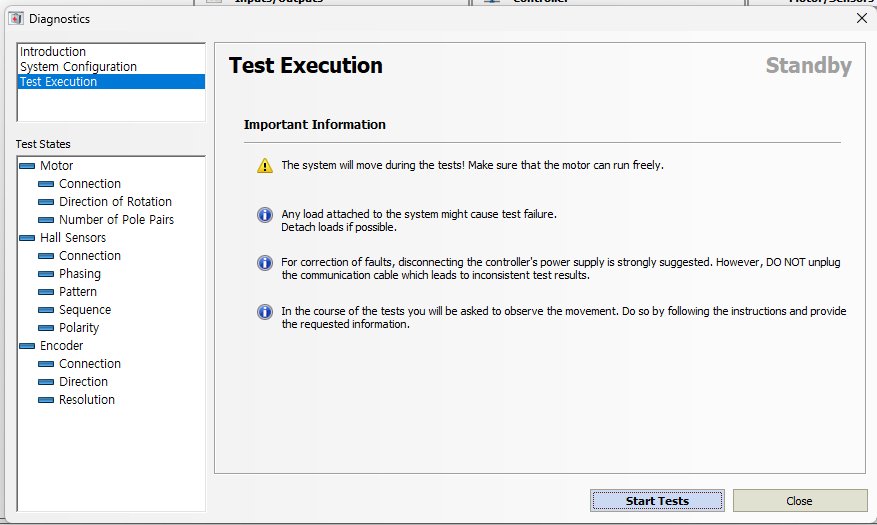Open the Introduction page
Image resolution: width=877 pixels, height=525 pixels.
[x=53, y=52]
